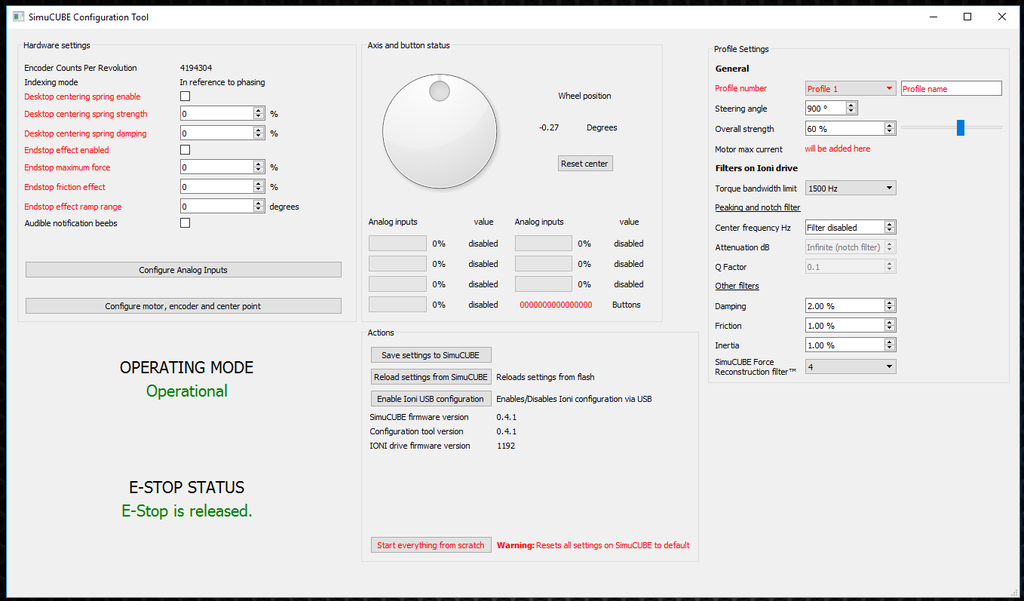Click the Inertia value spin box
The image size is (1024, 601).
click(850, 345)
